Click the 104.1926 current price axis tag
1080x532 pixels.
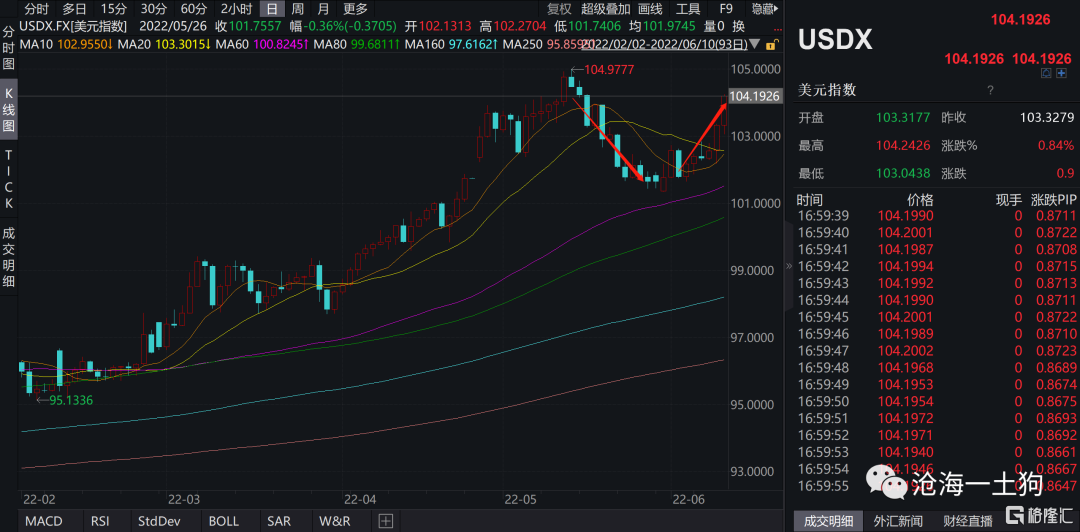point(754,96)
